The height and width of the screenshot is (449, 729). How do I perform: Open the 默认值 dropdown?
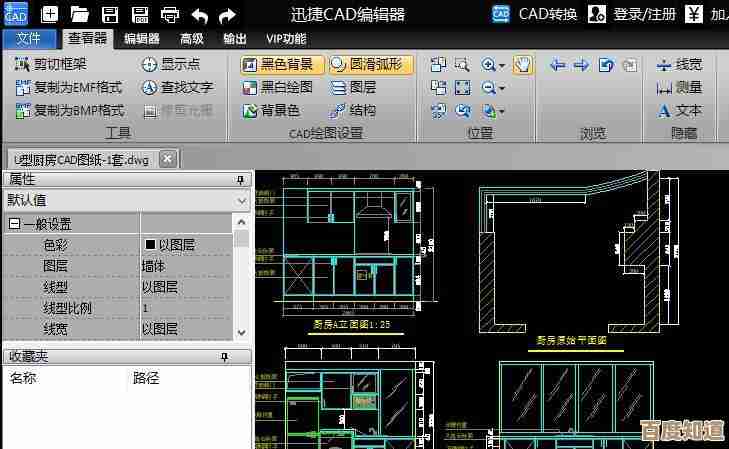click(242, 200)
